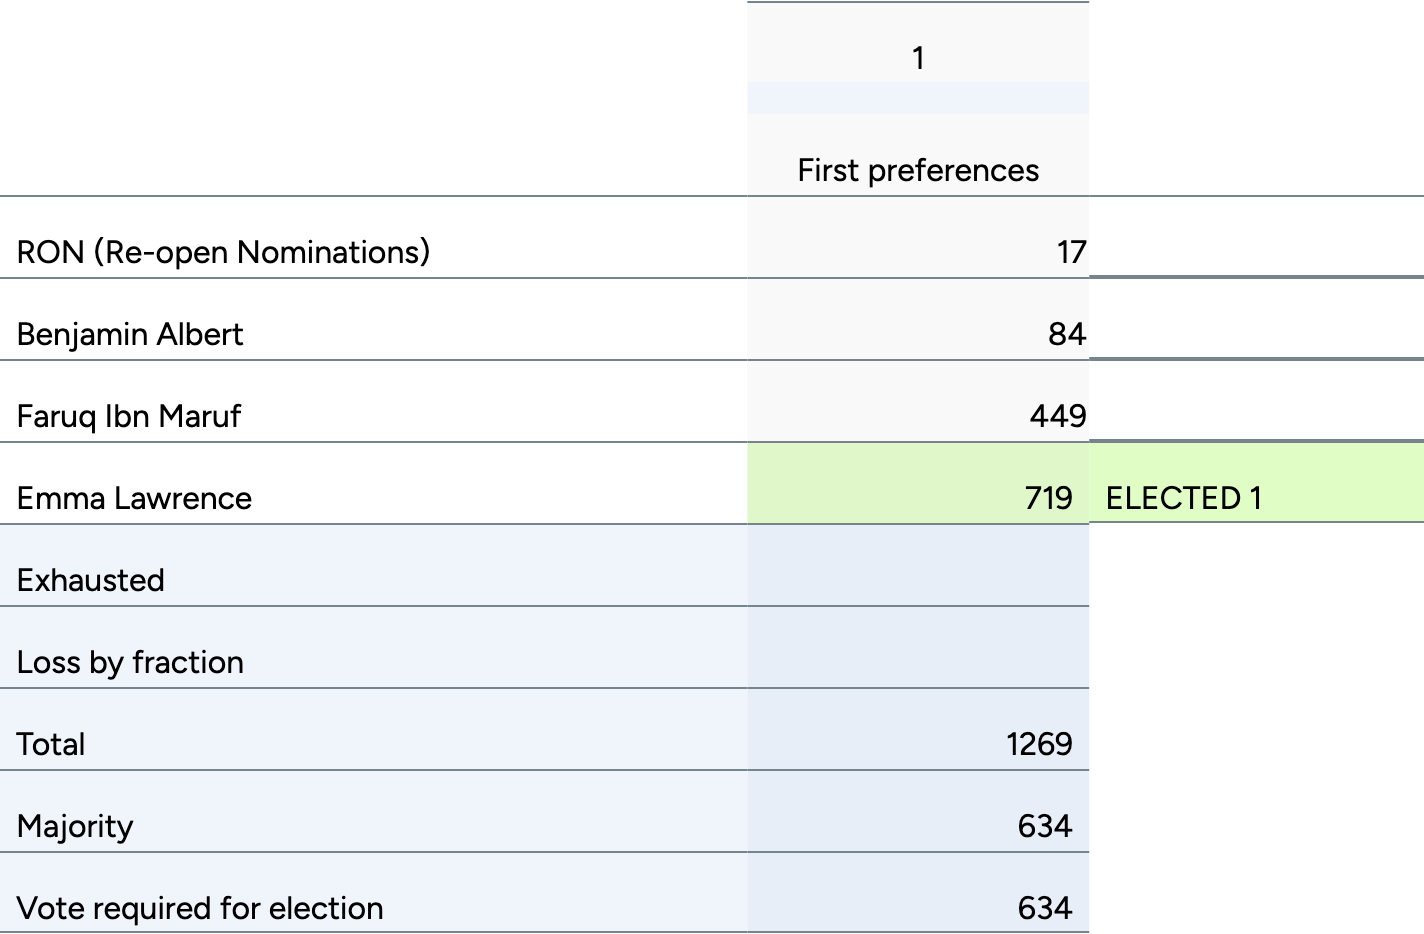Viewport: 1424px width, 934px height.
Task: Select RON's vote count of 17
Action: (1071, 252)
